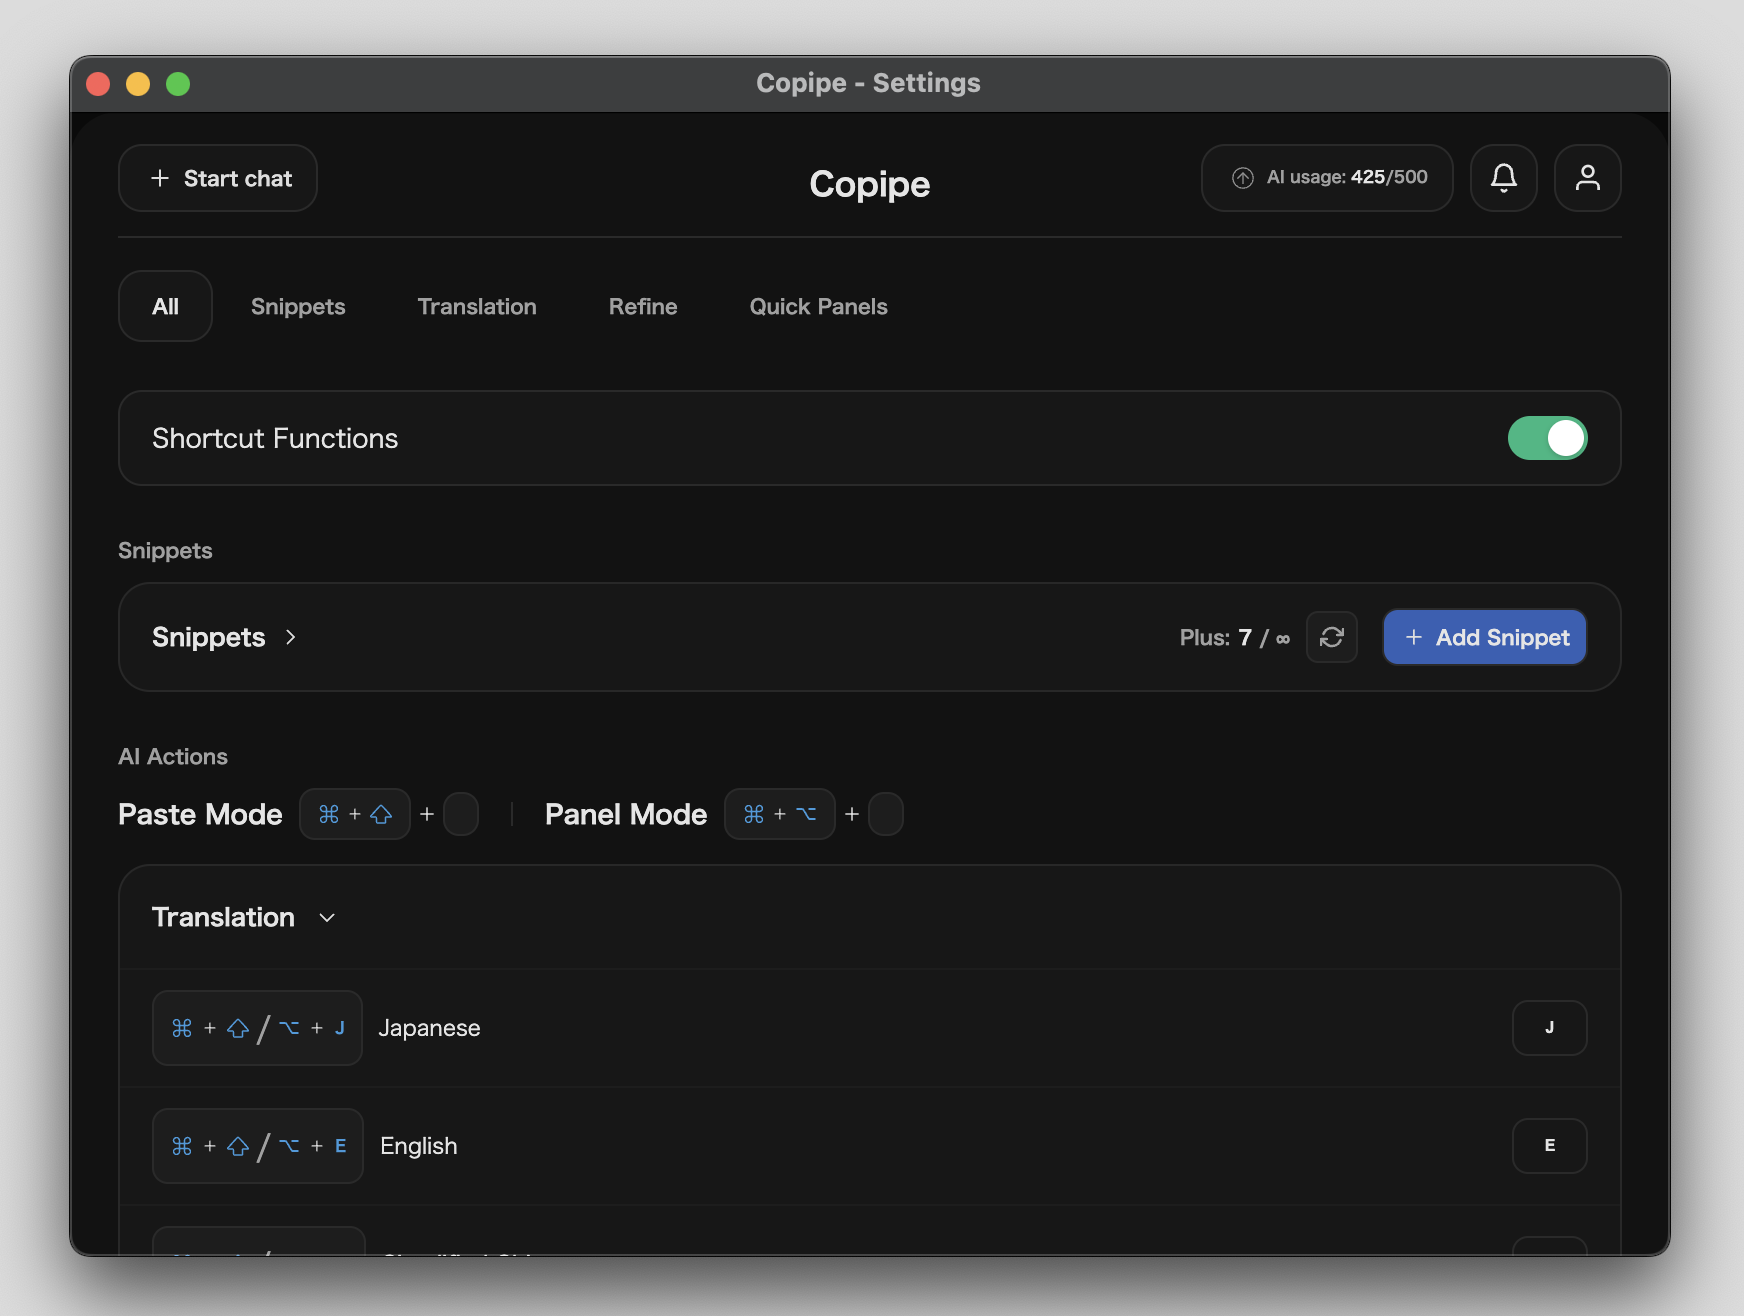Collapse the Translation section

point(326,917)
